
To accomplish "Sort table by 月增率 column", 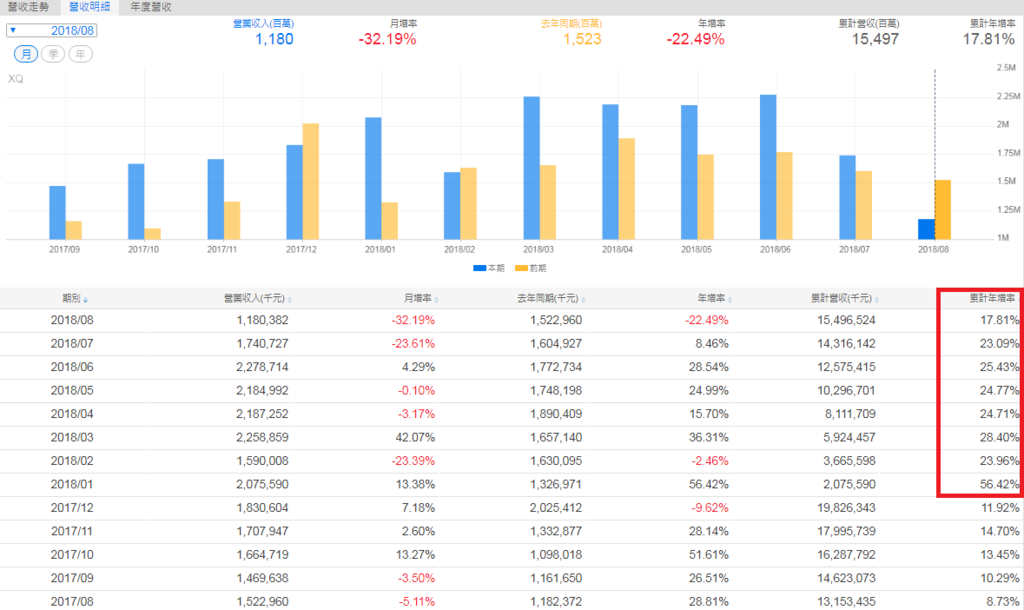I will click(x=421, y=298).
